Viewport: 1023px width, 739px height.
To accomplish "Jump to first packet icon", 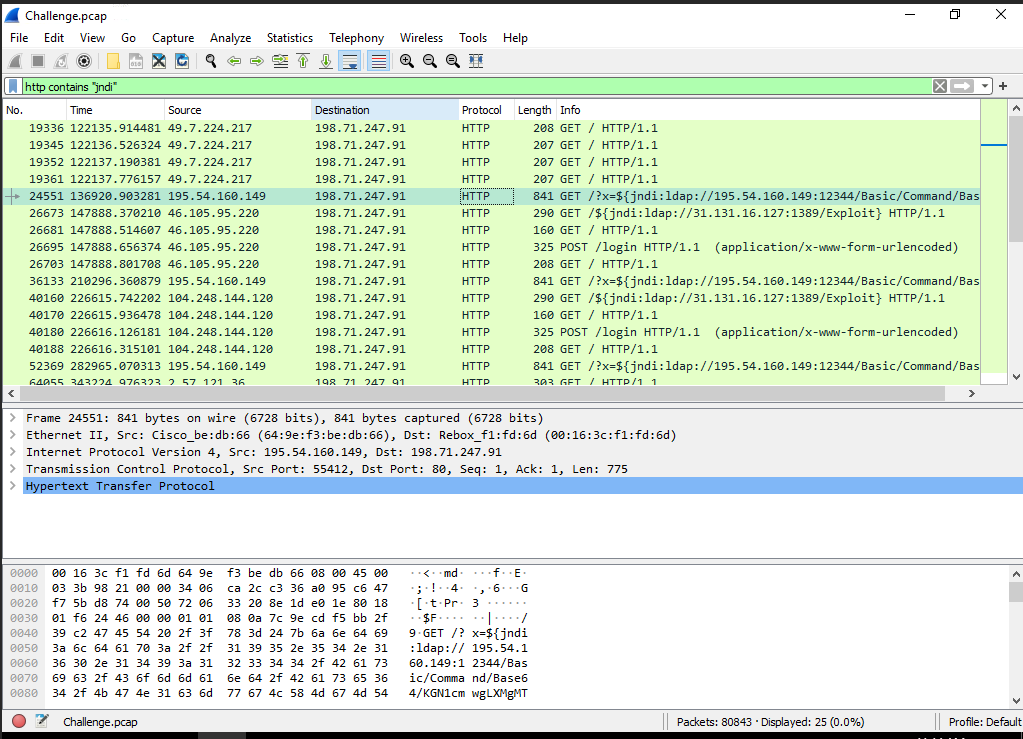I will [x=303, y=61].
